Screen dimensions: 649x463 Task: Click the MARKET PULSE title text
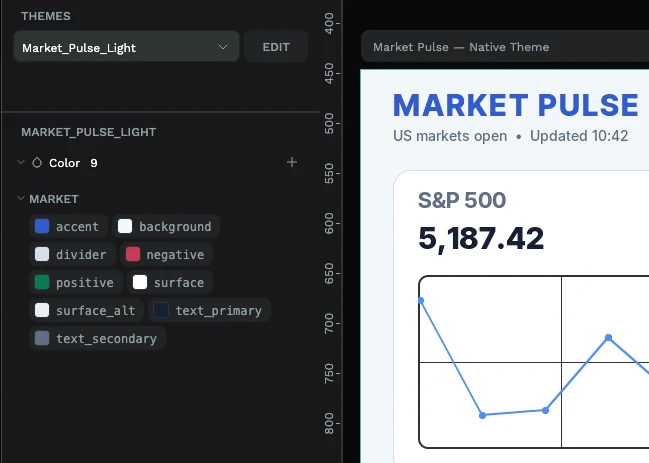(516, 105)
